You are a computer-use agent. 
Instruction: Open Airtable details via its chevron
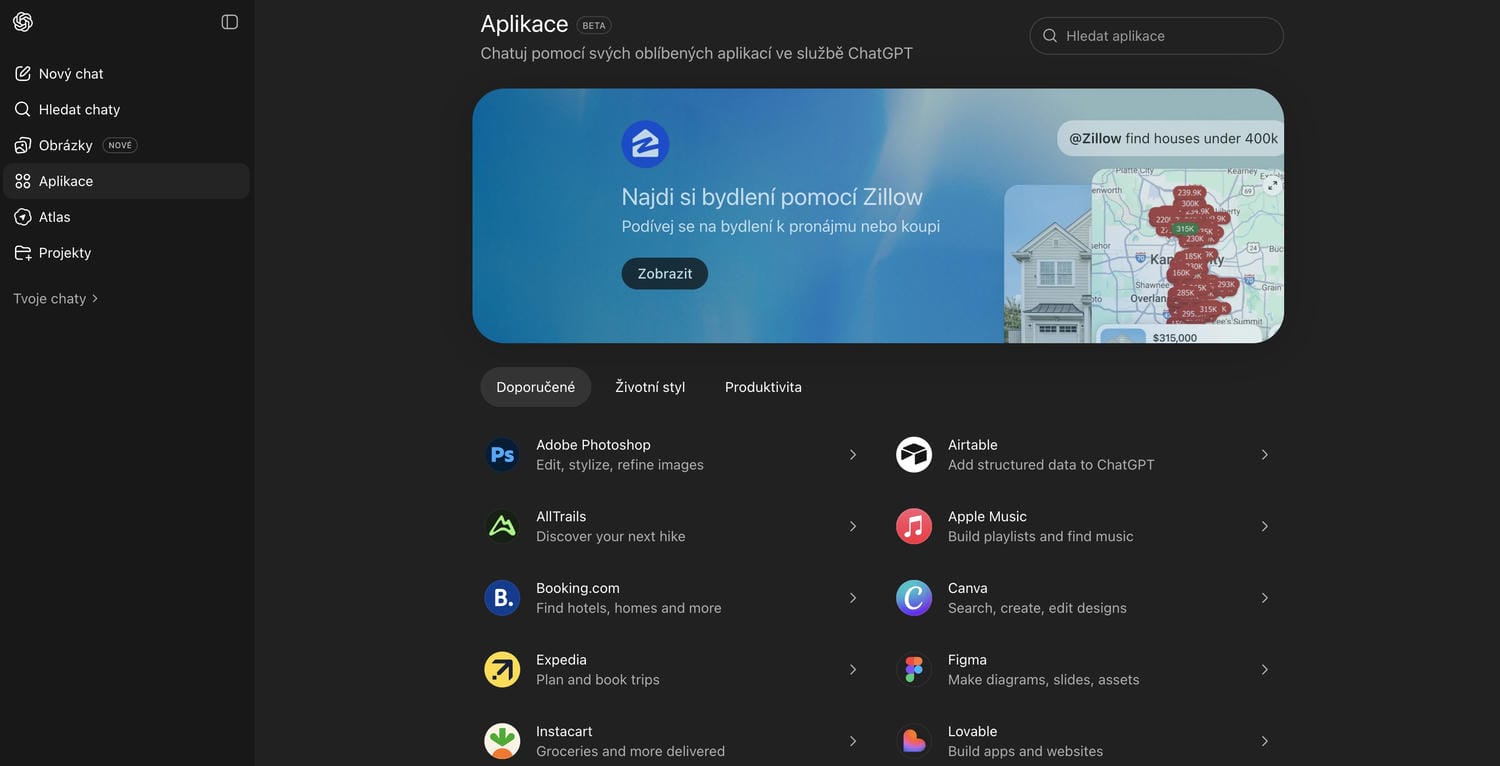1264,455
